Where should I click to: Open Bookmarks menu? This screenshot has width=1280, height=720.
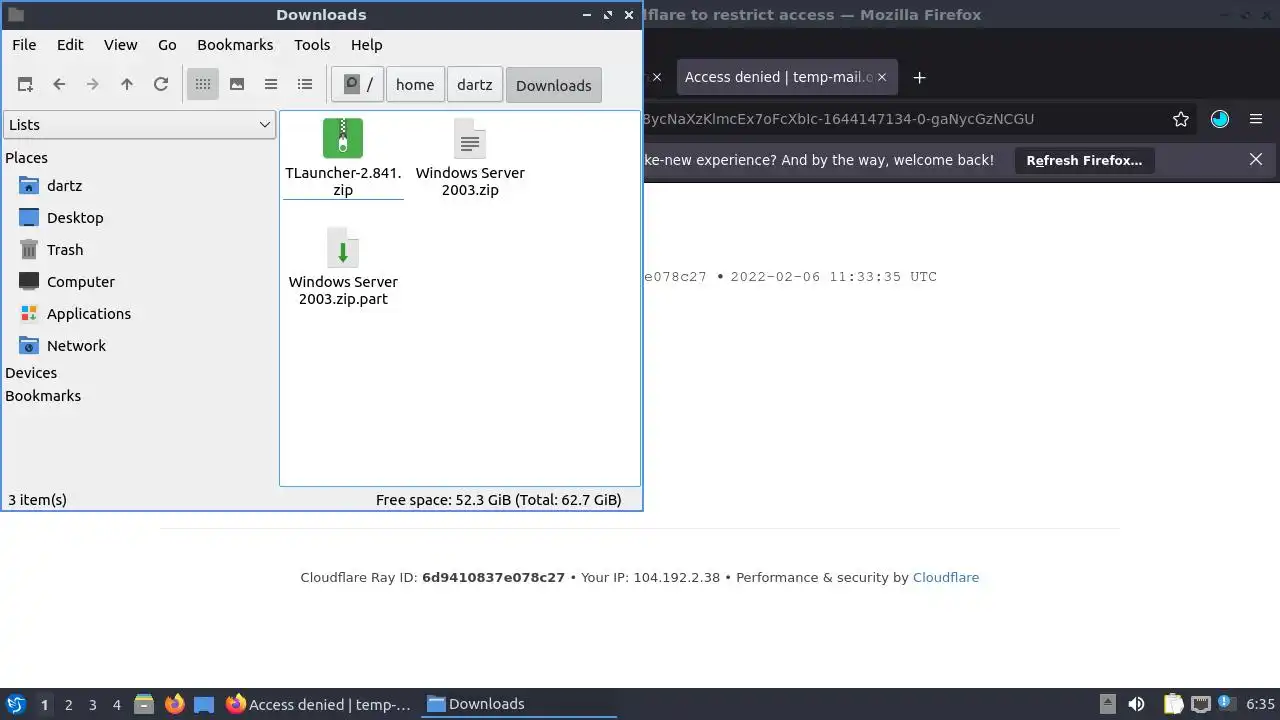point(235,45)
